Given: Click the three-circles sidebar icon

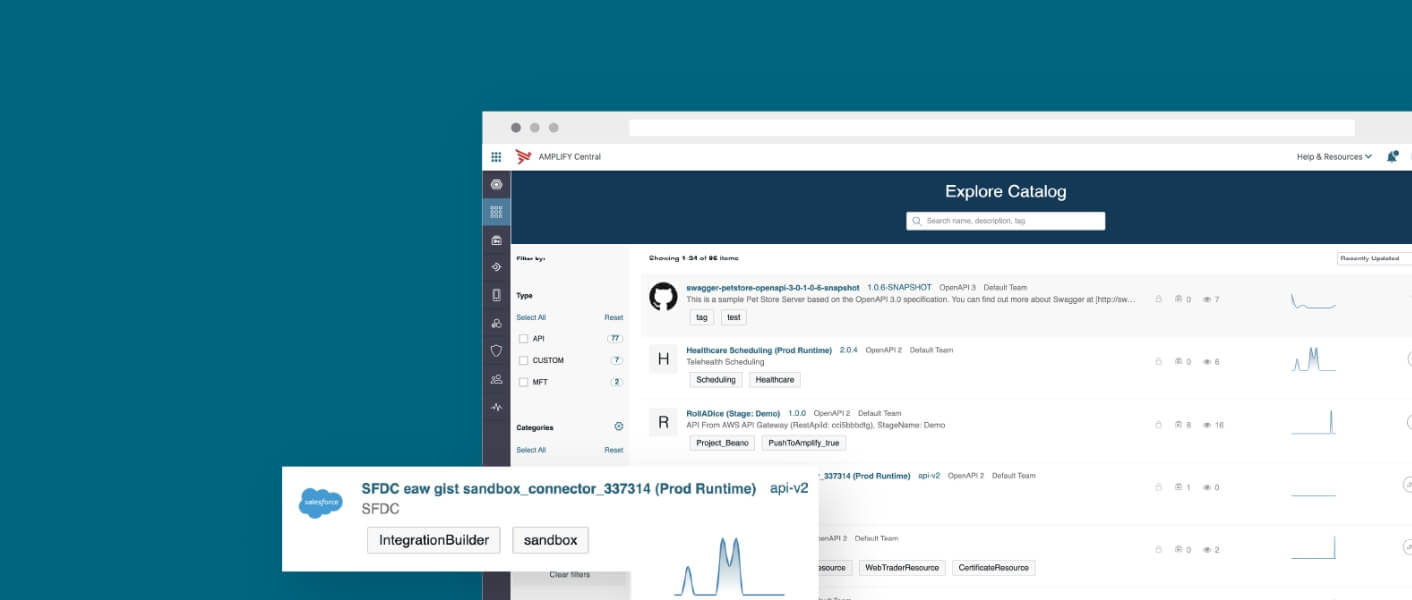Looking at the screenshot, I should pos(496,323).
